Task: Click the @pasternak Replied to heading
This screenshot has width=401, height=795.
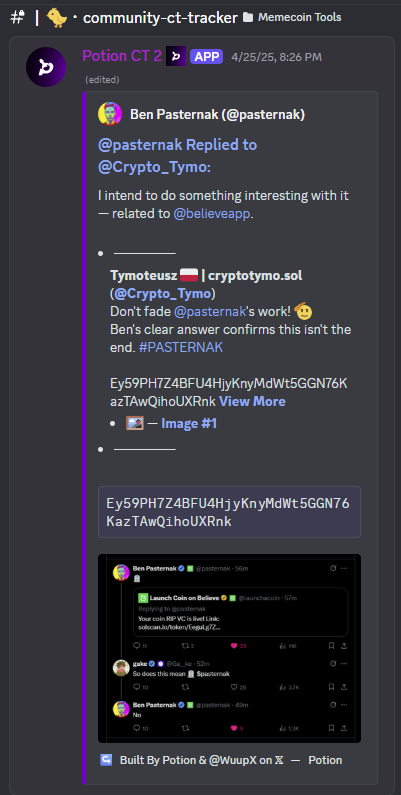Action: tap(177, 156)
